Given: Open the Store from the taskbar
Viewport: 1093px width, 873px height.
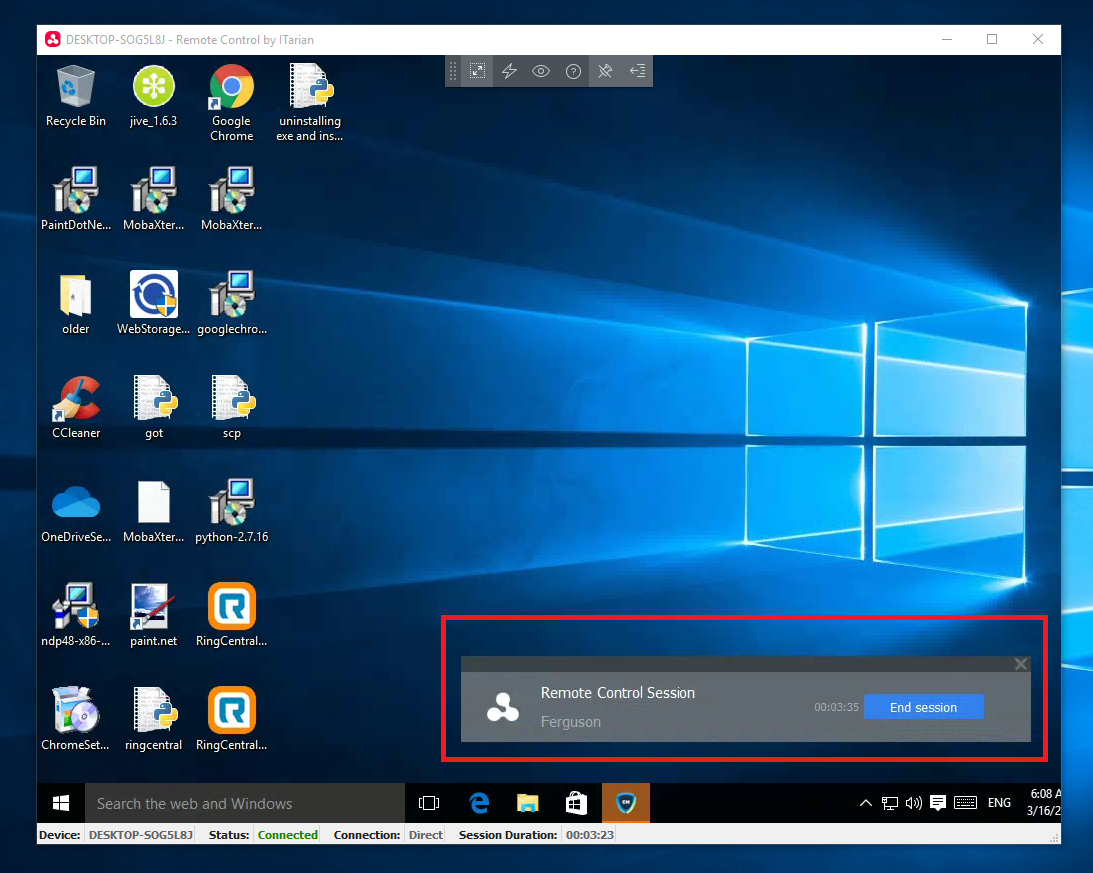Looking at the screenshot, I should pyautogui.click(x=576, y=803).
